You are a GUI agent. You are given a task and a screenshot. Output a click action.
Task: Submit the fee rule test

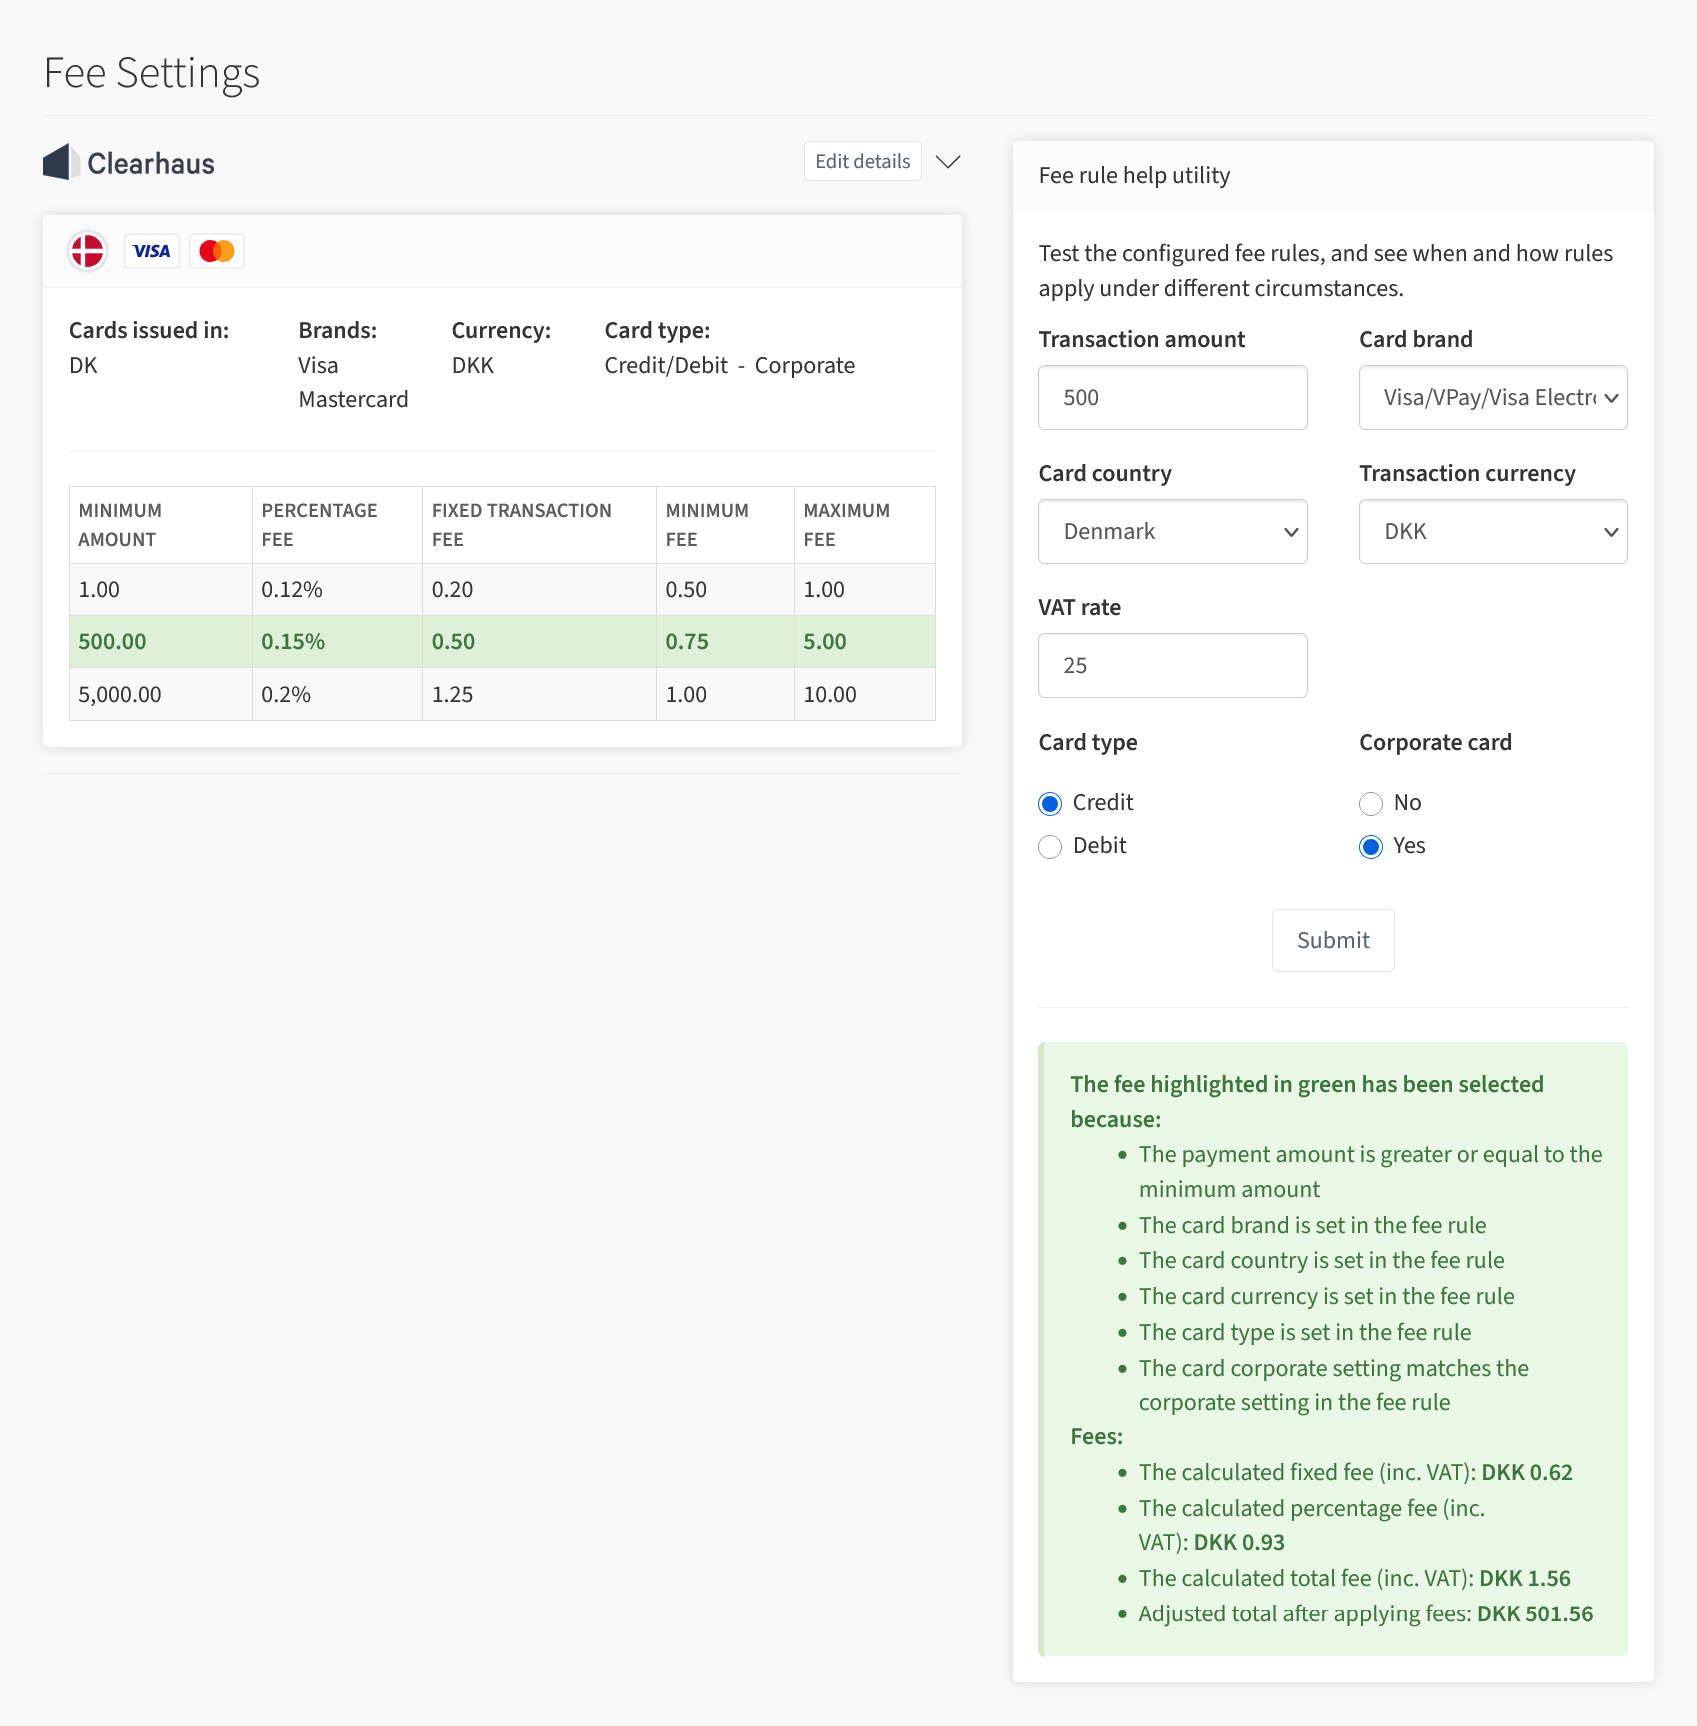[x=1332, y=940]
